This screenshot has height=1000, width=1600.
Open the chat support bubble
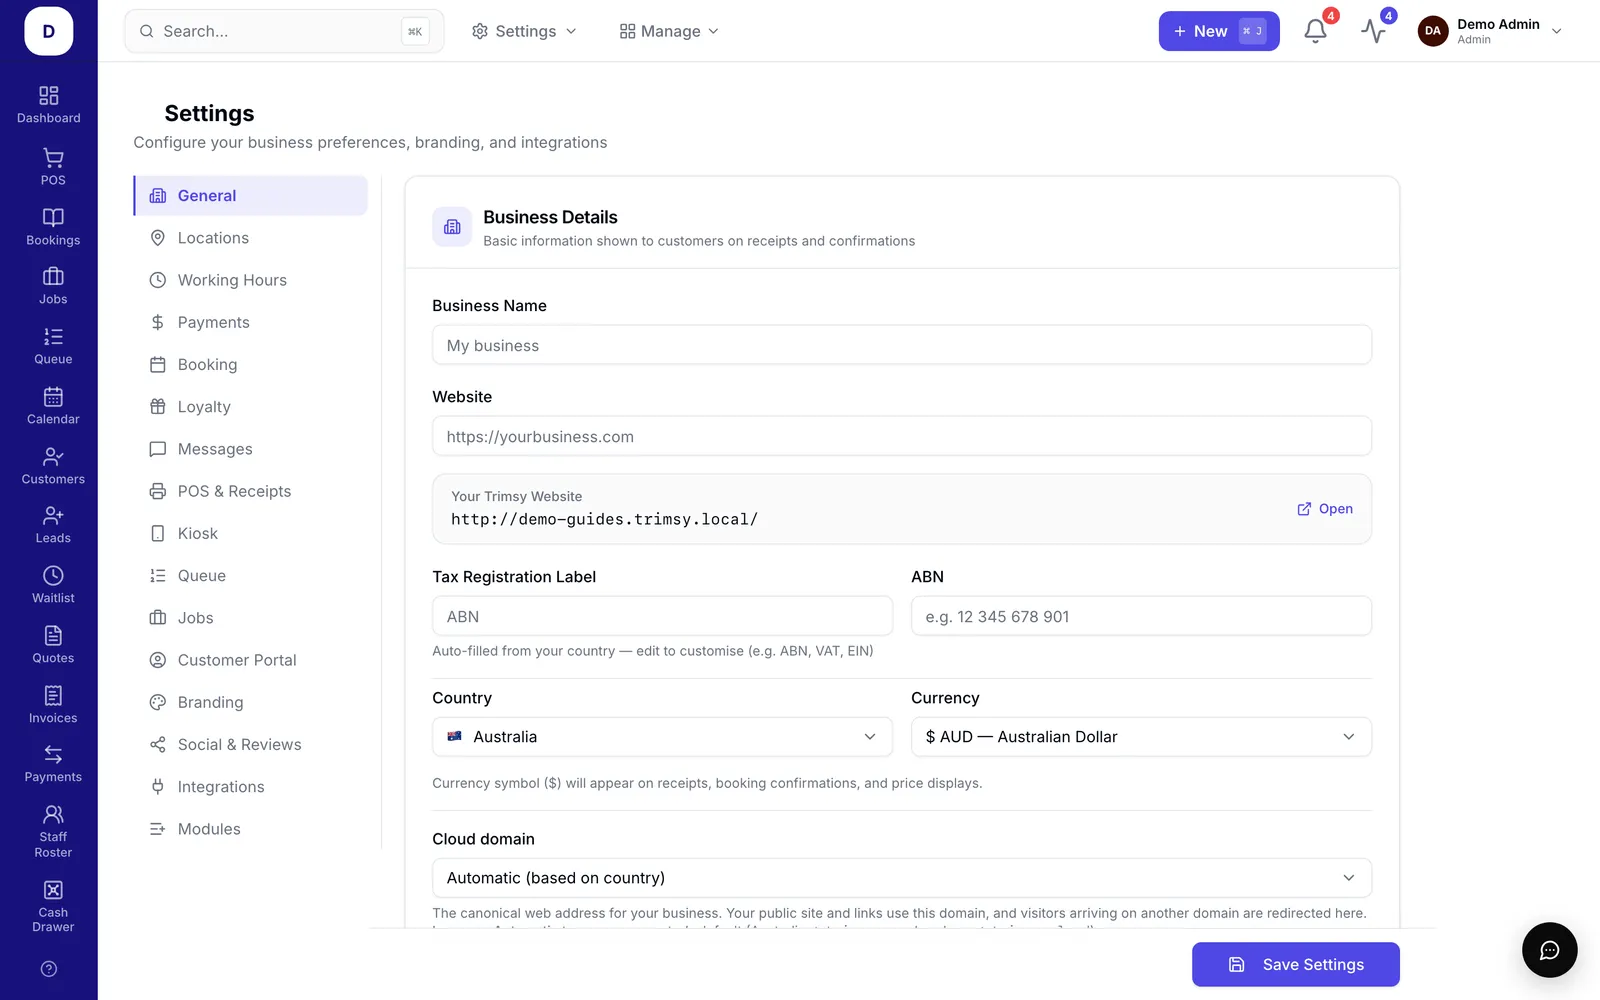1549,950
